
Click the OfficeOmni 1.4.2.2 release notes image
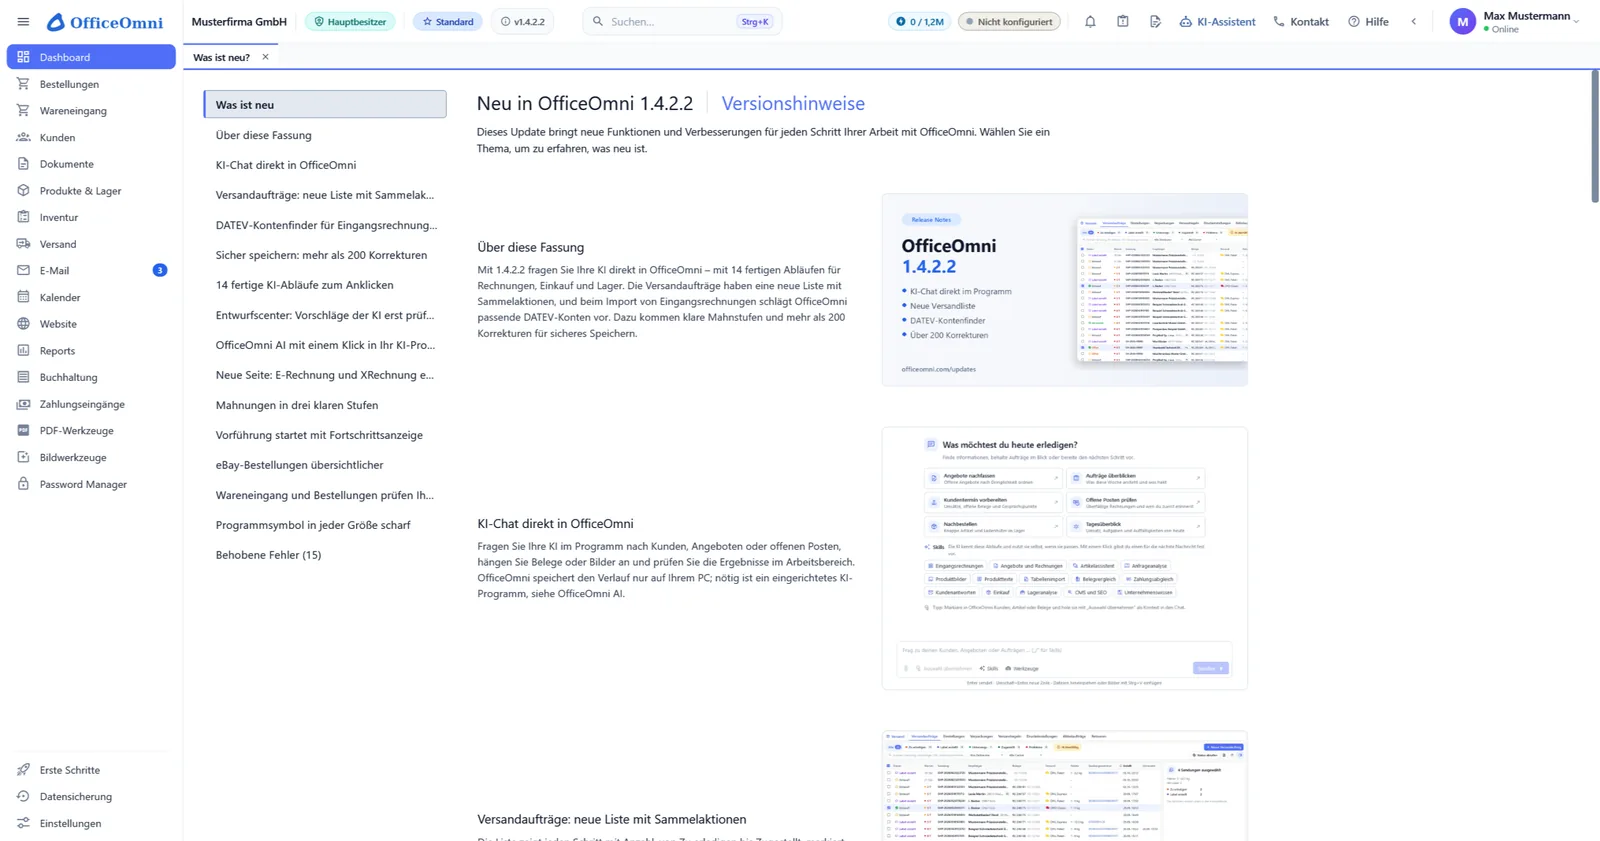[x=1064, y=290]
